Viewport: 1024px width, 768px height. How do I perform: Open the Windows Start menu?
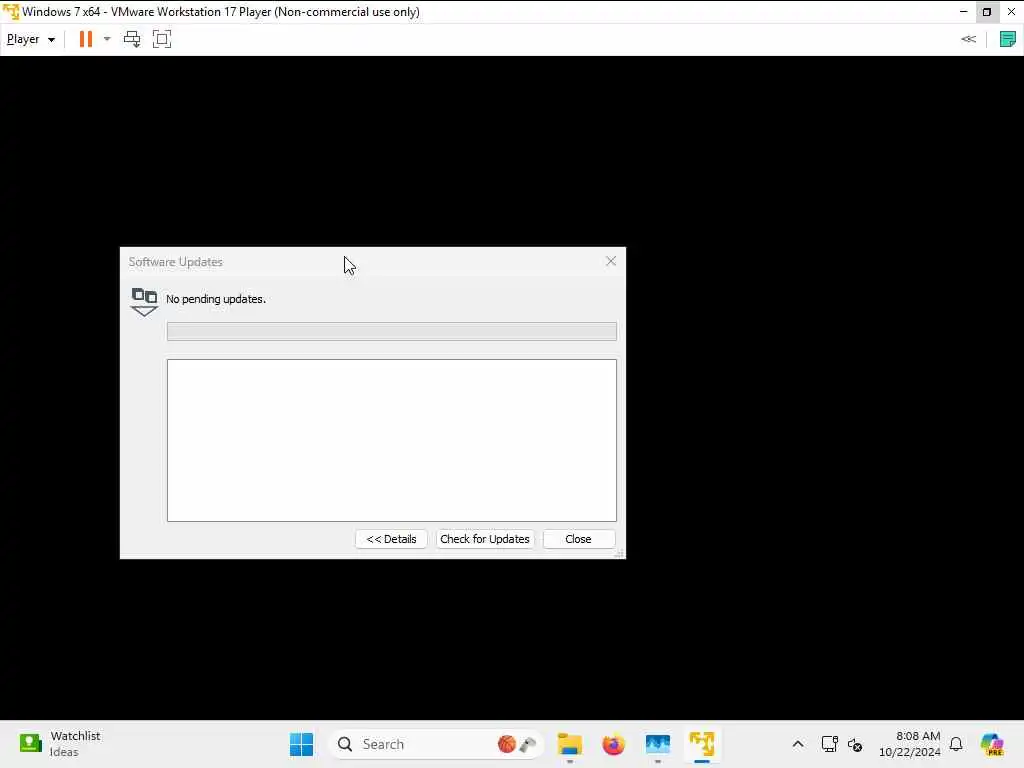tap(301, 744)
